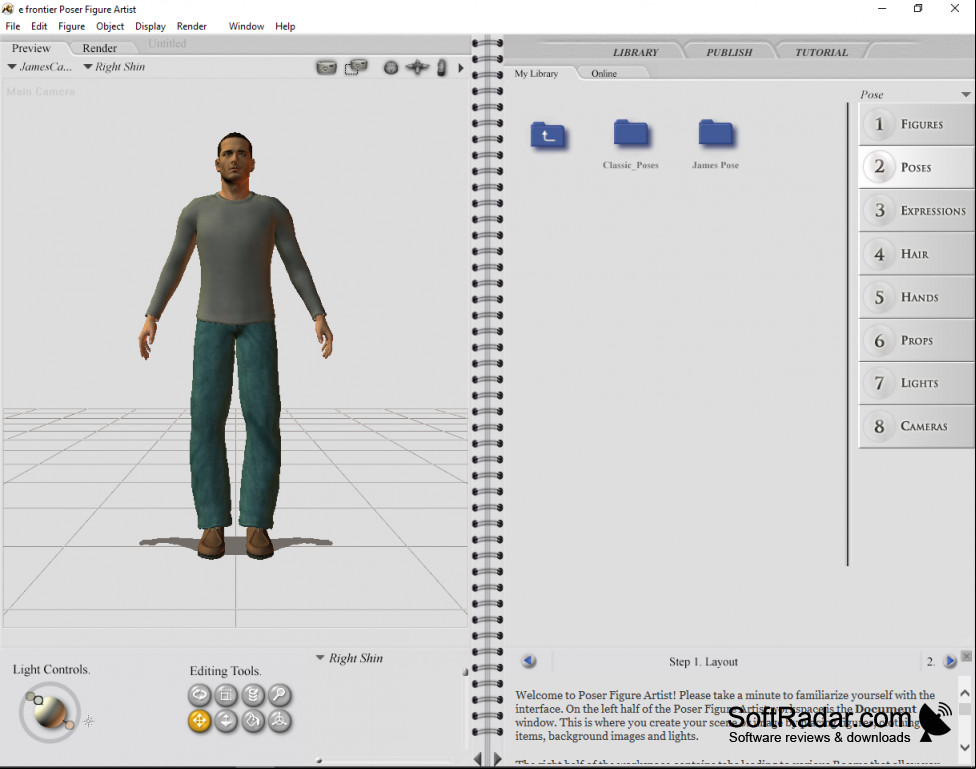Expand the panel with the right triangle arrow
This screenshot has height=769, width=976.
[x=497, y=758]
